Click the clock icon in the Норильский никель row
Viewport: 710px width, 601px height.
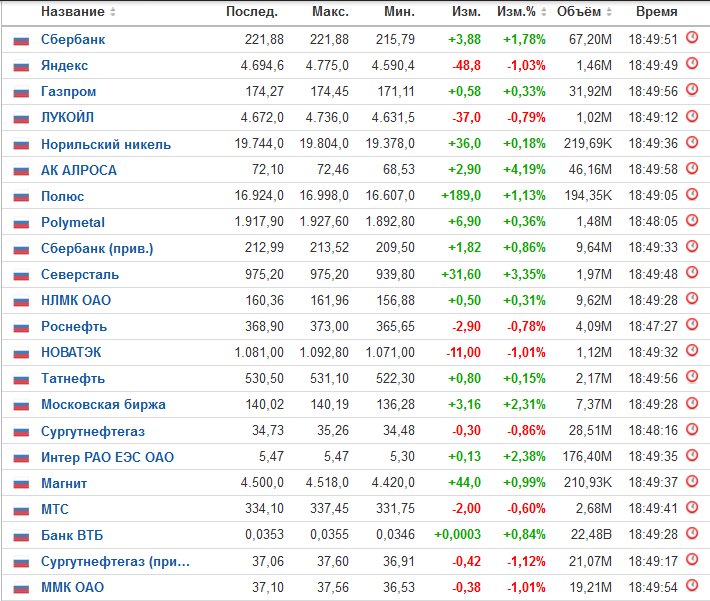coord(692,142)
